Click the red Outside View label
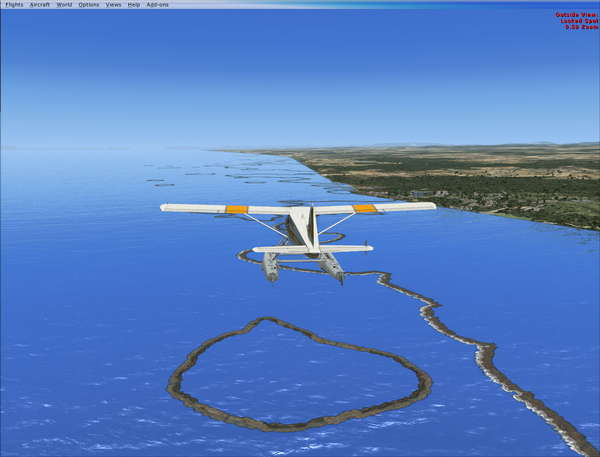600x457 pixels. [574, 15]
